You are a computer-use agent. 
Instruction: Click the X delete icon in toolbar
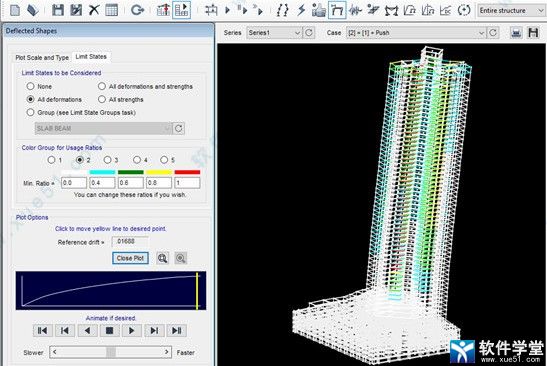[x=94, y=10]
